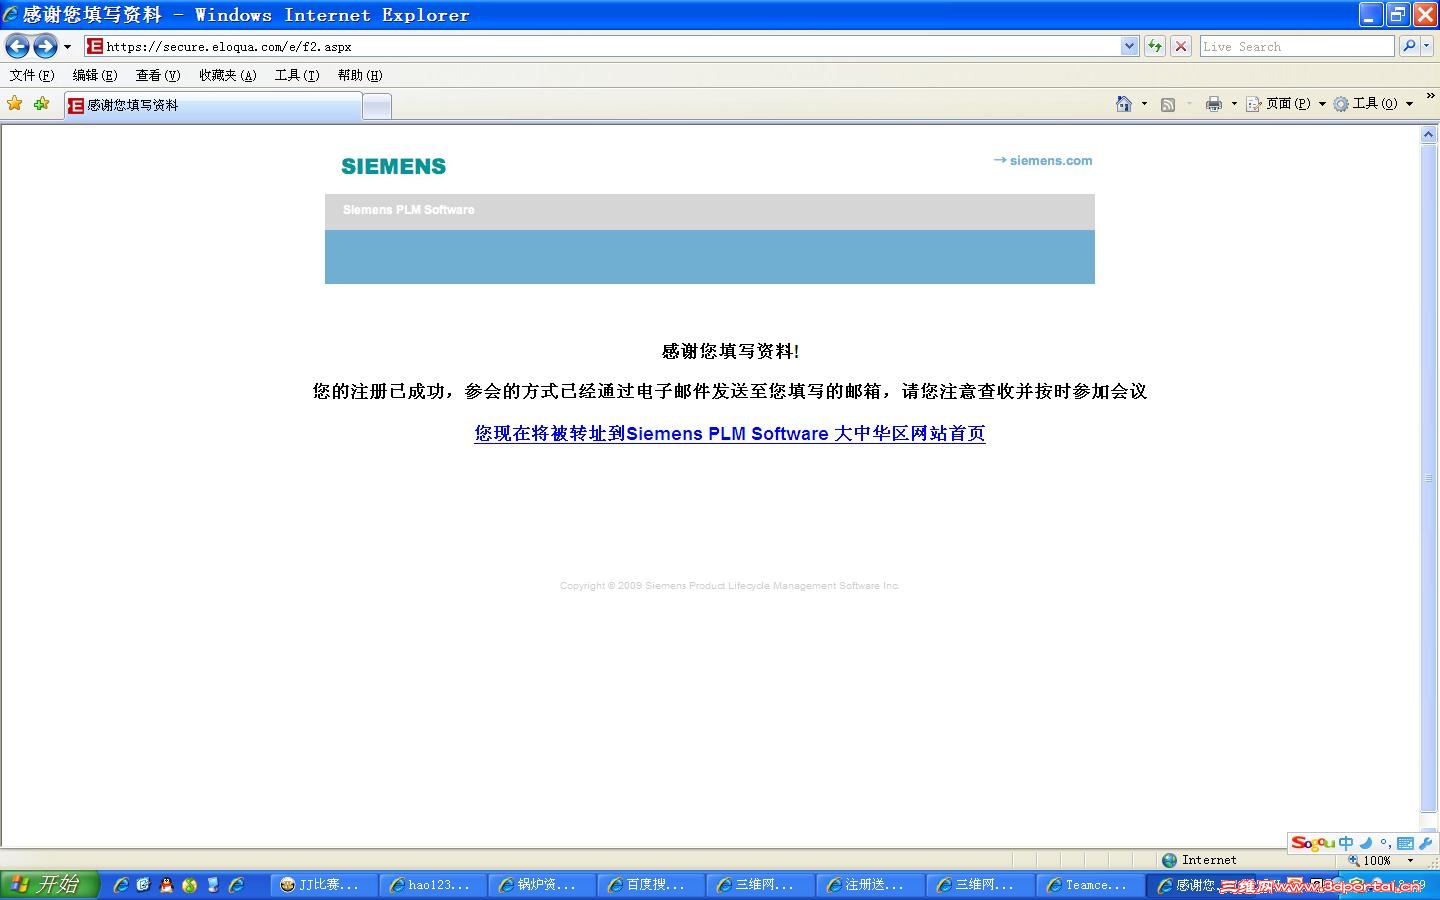Open the 文件(F) menu
Viewport: 1440px width, 900px height.
[x=32, y=75]
